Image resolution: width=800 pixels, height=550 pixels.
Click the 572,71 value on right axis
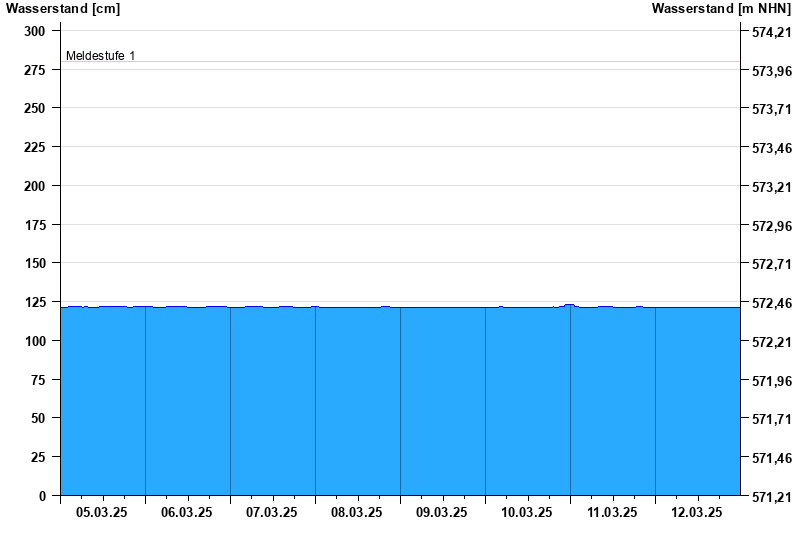click(772, 264)
